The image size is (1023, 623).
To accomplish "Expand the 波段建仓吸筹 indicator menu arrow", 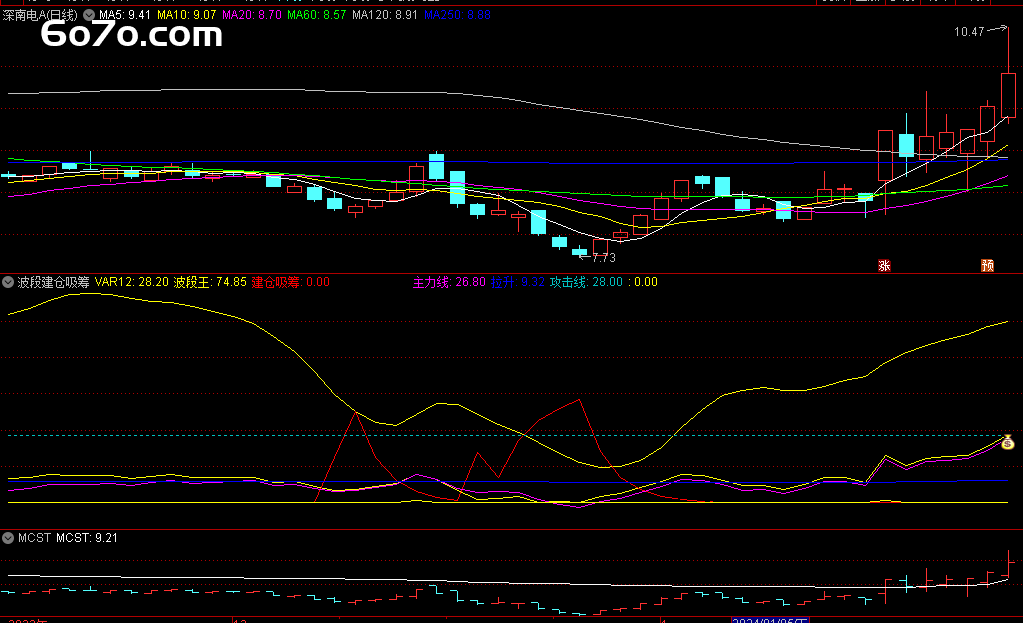I will pyautogui.click(x=8, y=282).
